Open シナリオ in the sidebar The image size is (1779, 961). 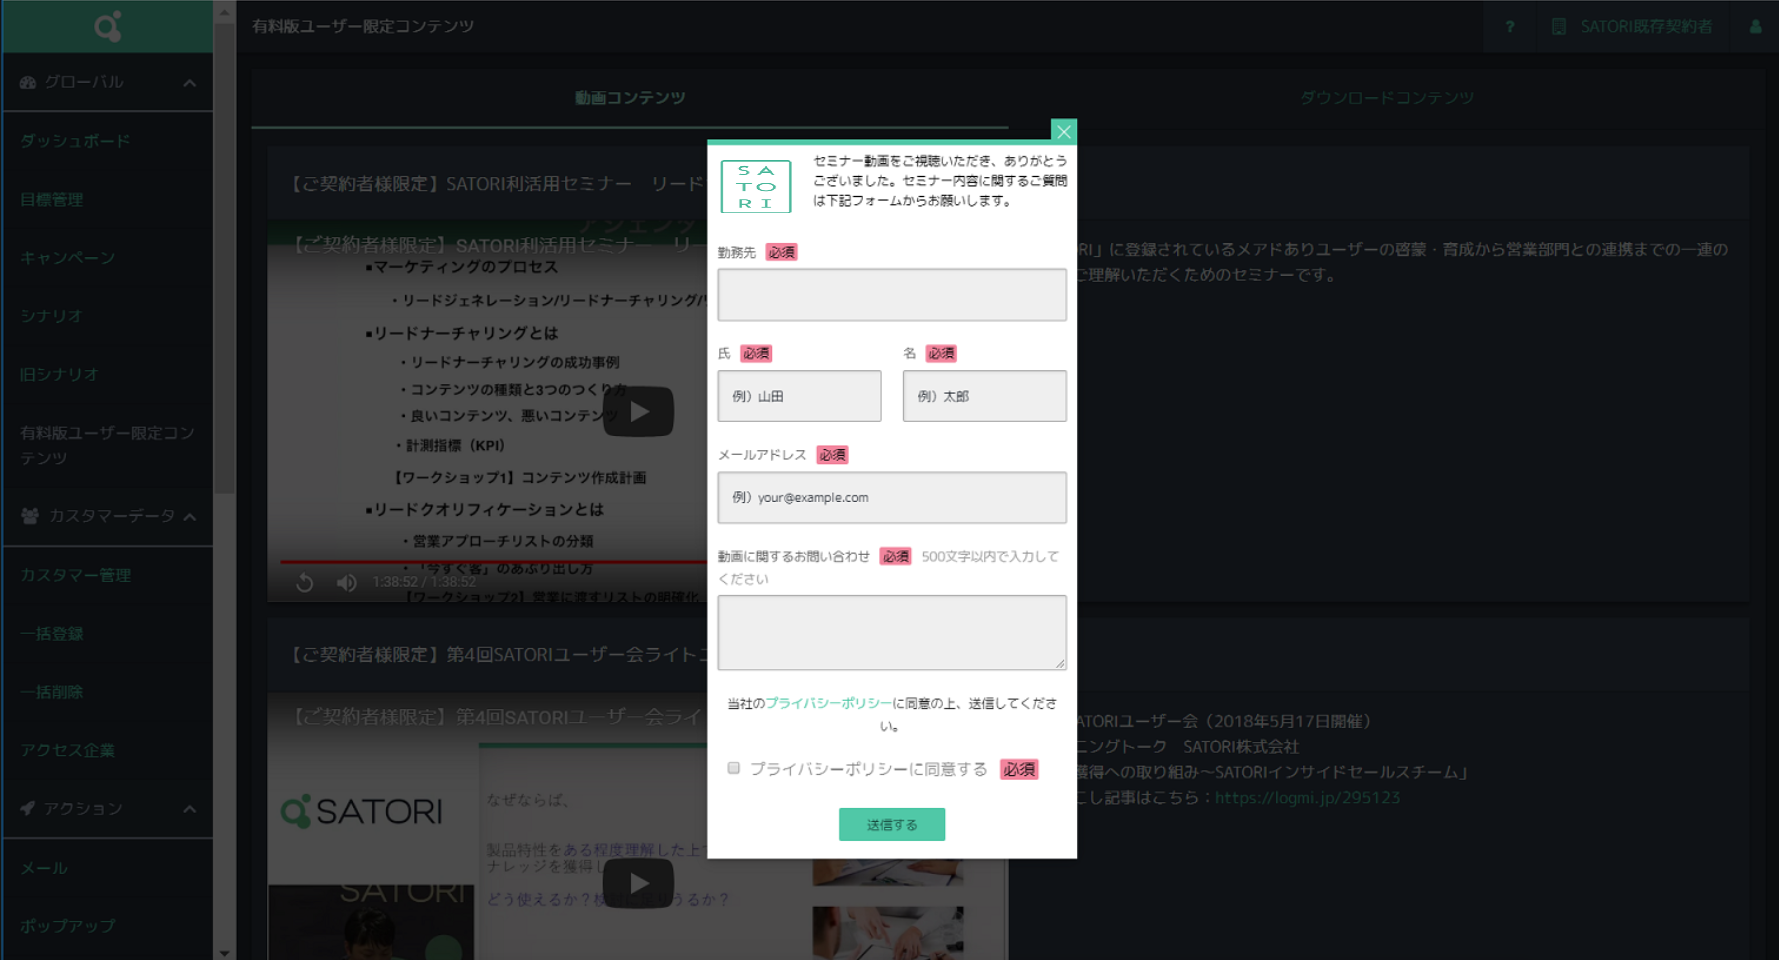(51, 316)
